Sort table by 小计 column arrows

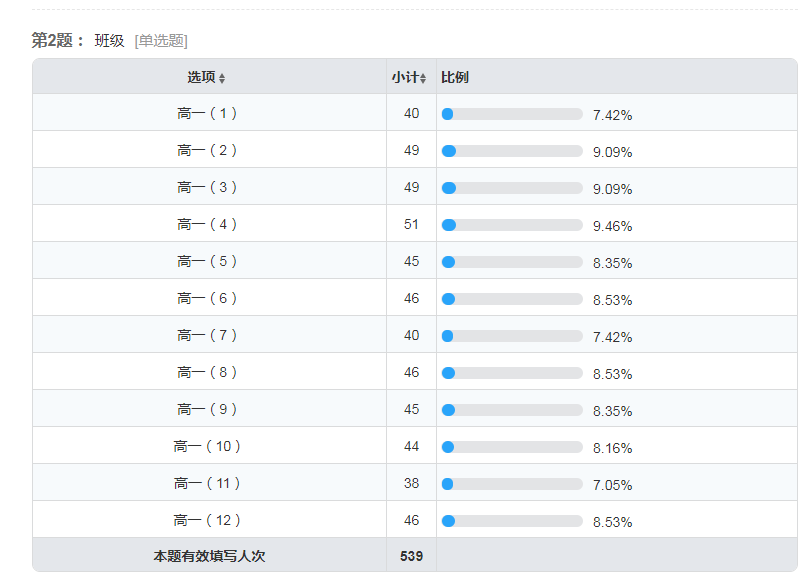[x=423, y=78]
